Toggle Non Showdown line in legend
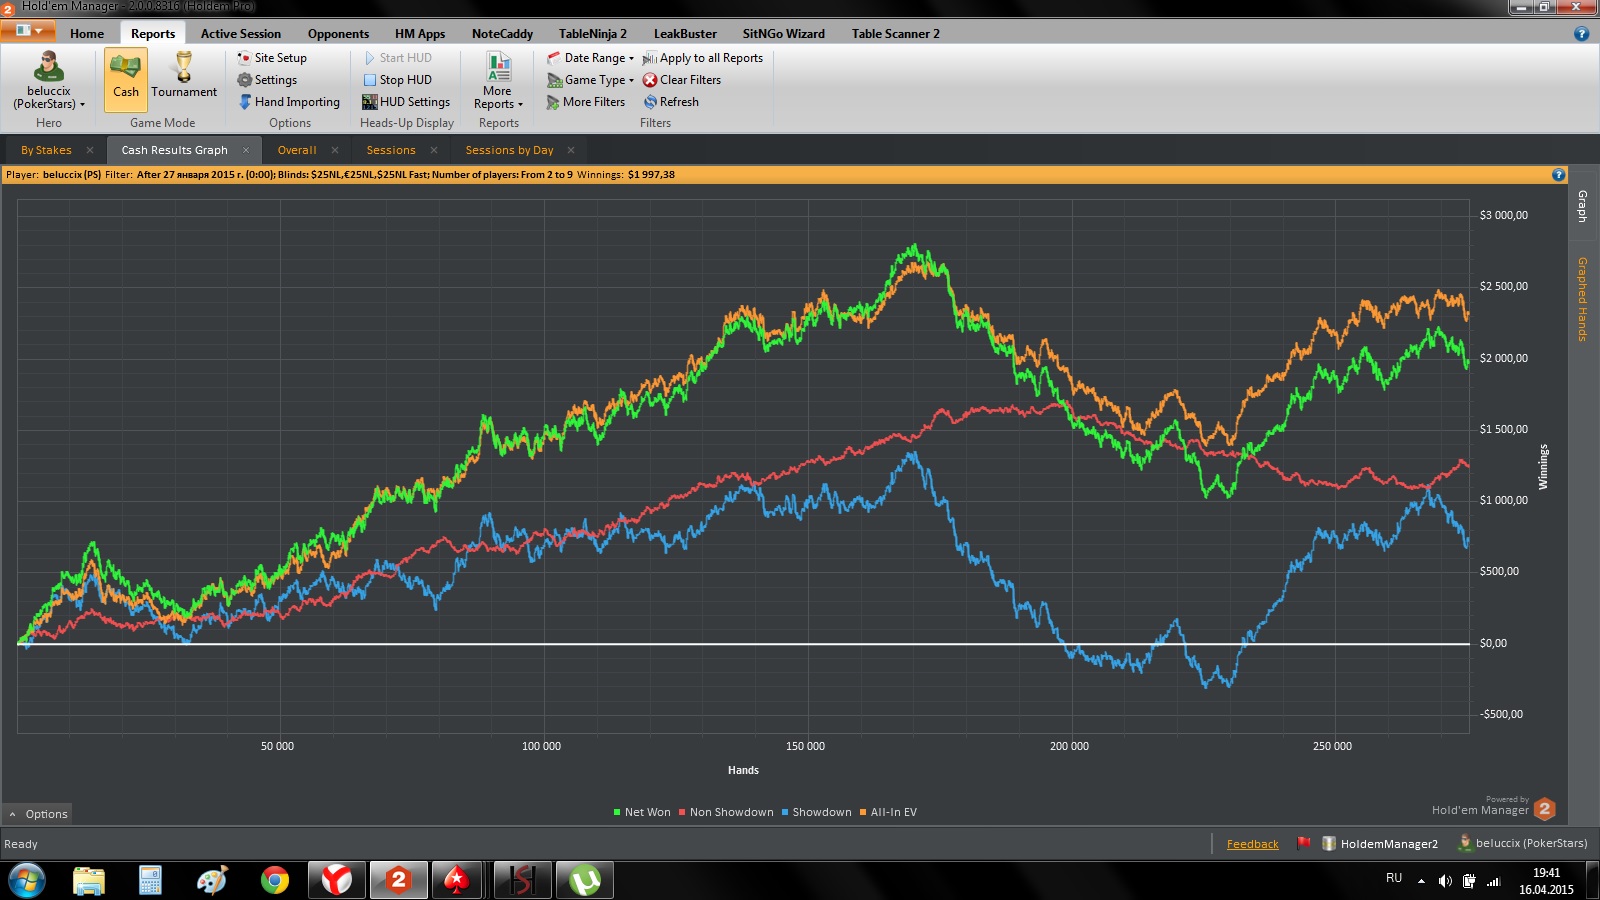The image size is (1600, 900). point(725,812)
